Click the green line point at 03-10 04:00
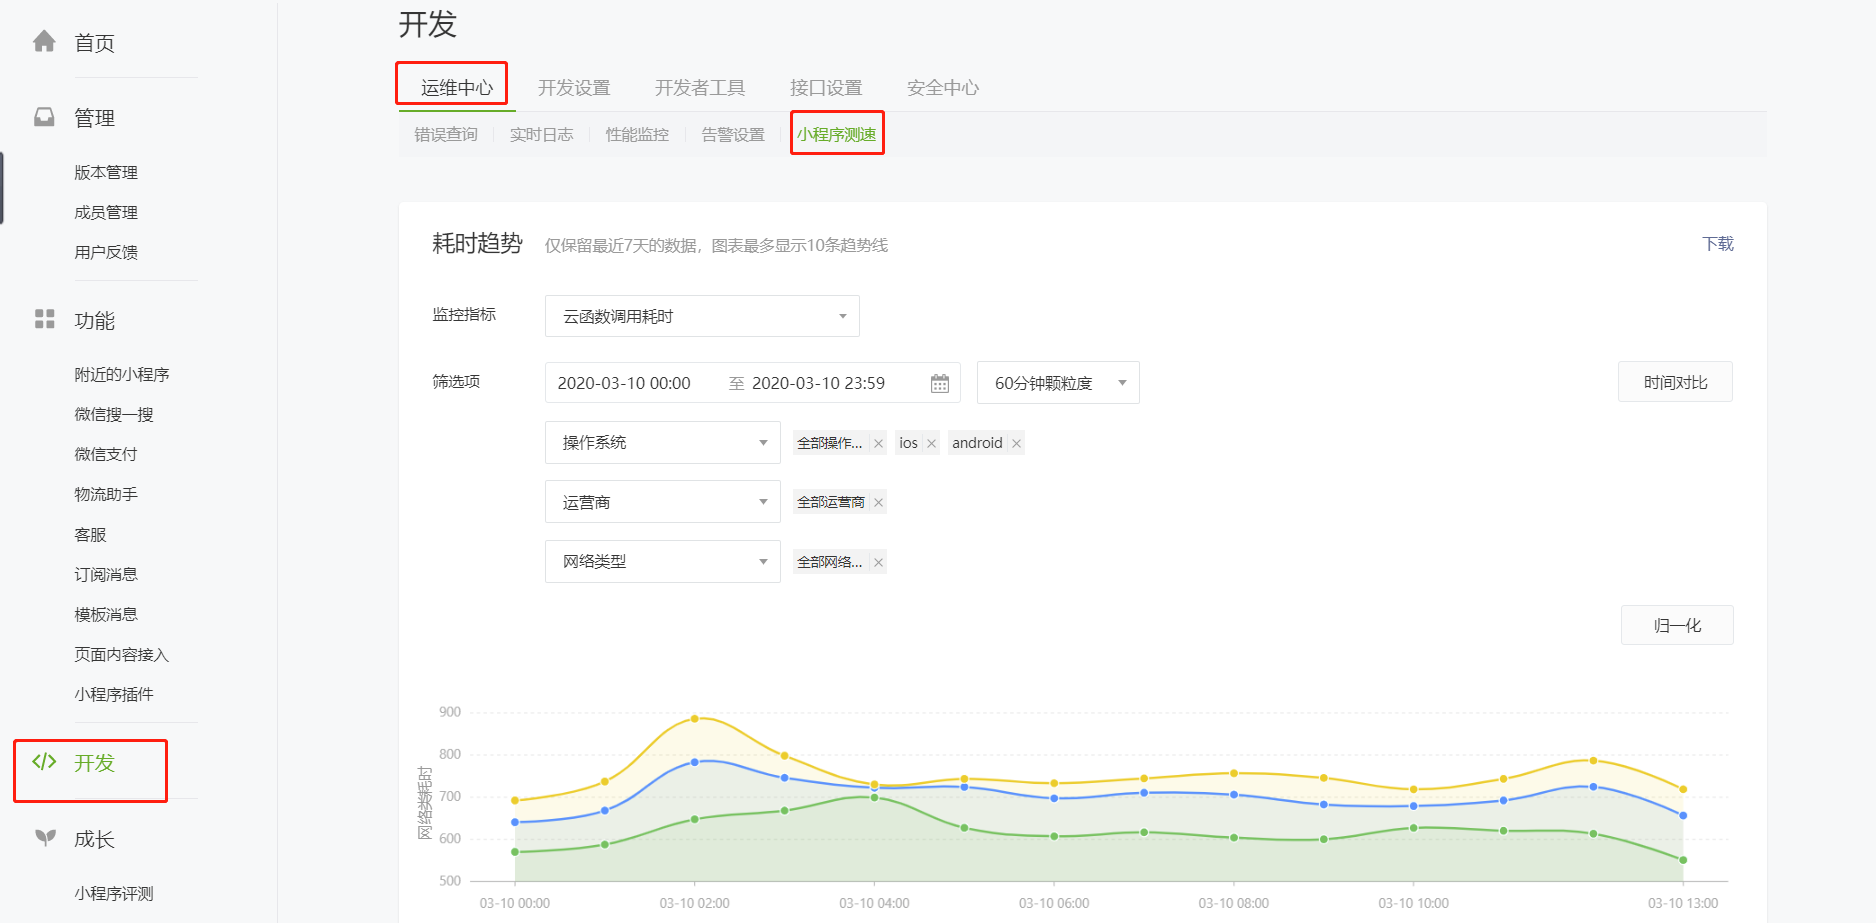The height and width of the screenshot is (923, 1876). click(x=874, y=797)
